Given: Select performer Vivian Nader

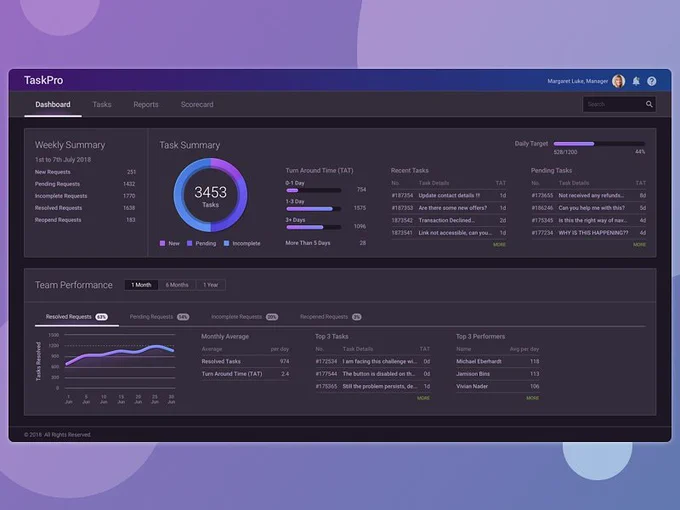Looking at the screenshot, I should (x=498, y=386).
